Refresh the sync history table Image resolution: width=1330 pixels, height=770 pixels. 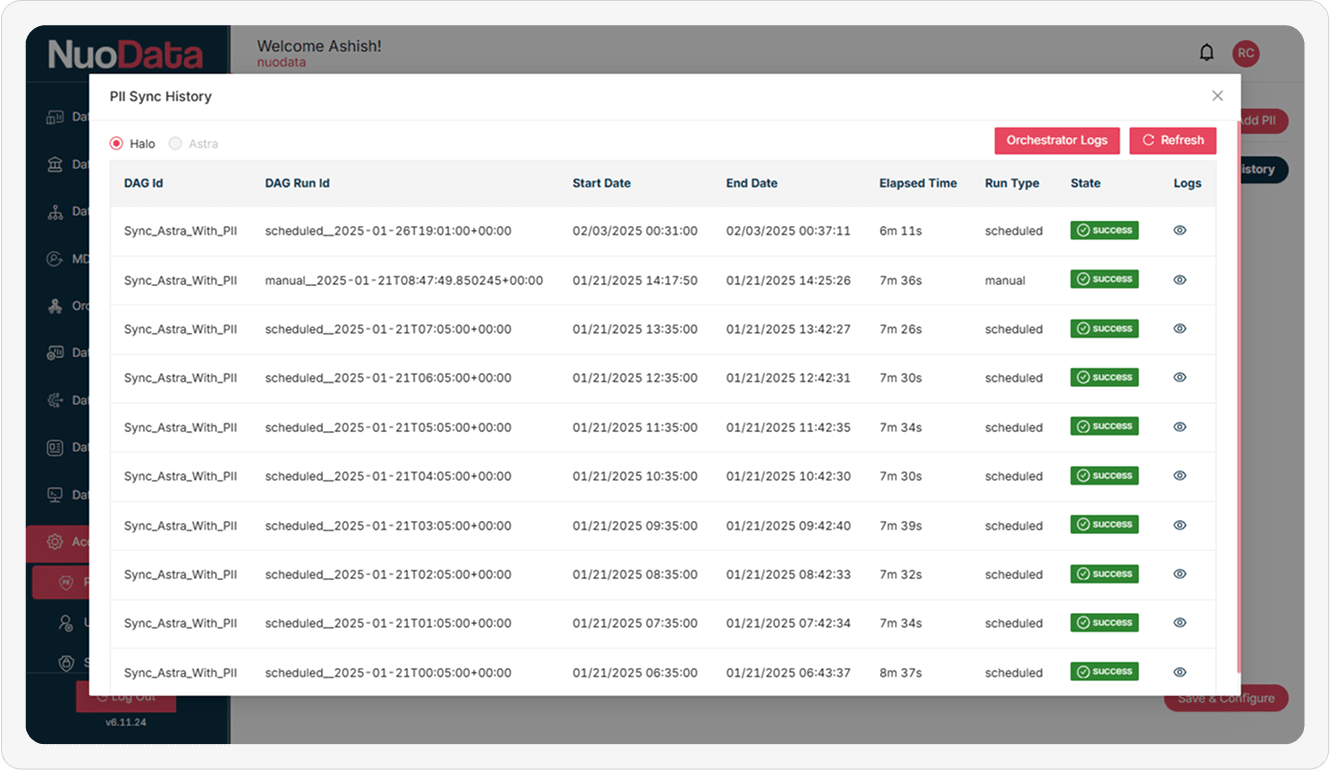point(1173,141)
